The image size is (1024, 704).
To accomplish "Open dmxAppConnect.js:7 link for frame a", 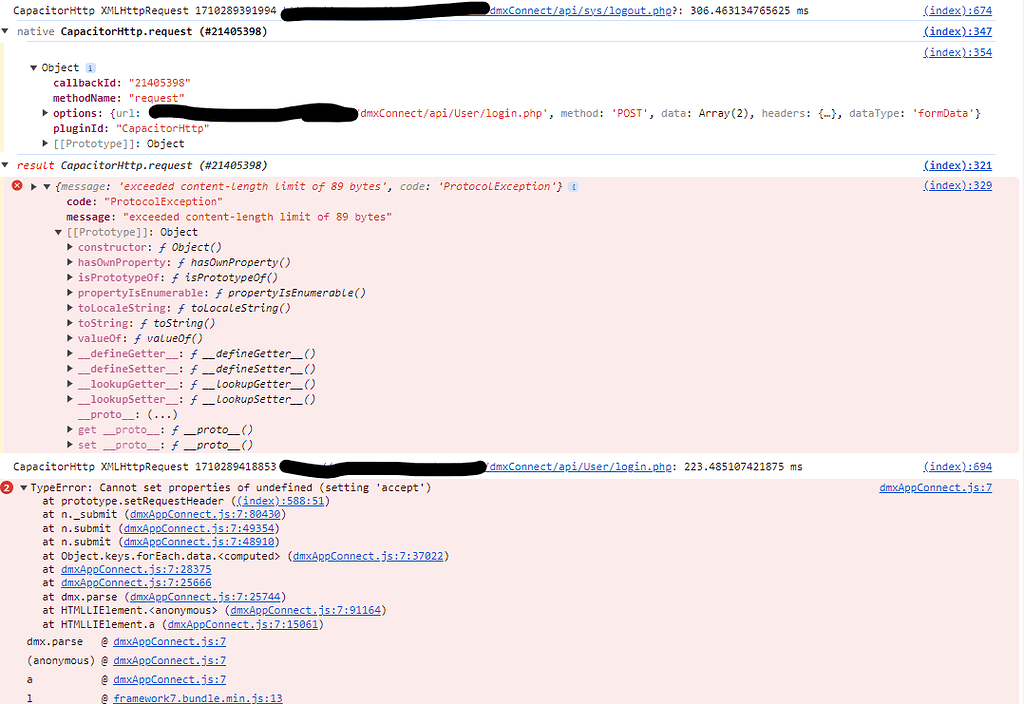I will [170, 680].
